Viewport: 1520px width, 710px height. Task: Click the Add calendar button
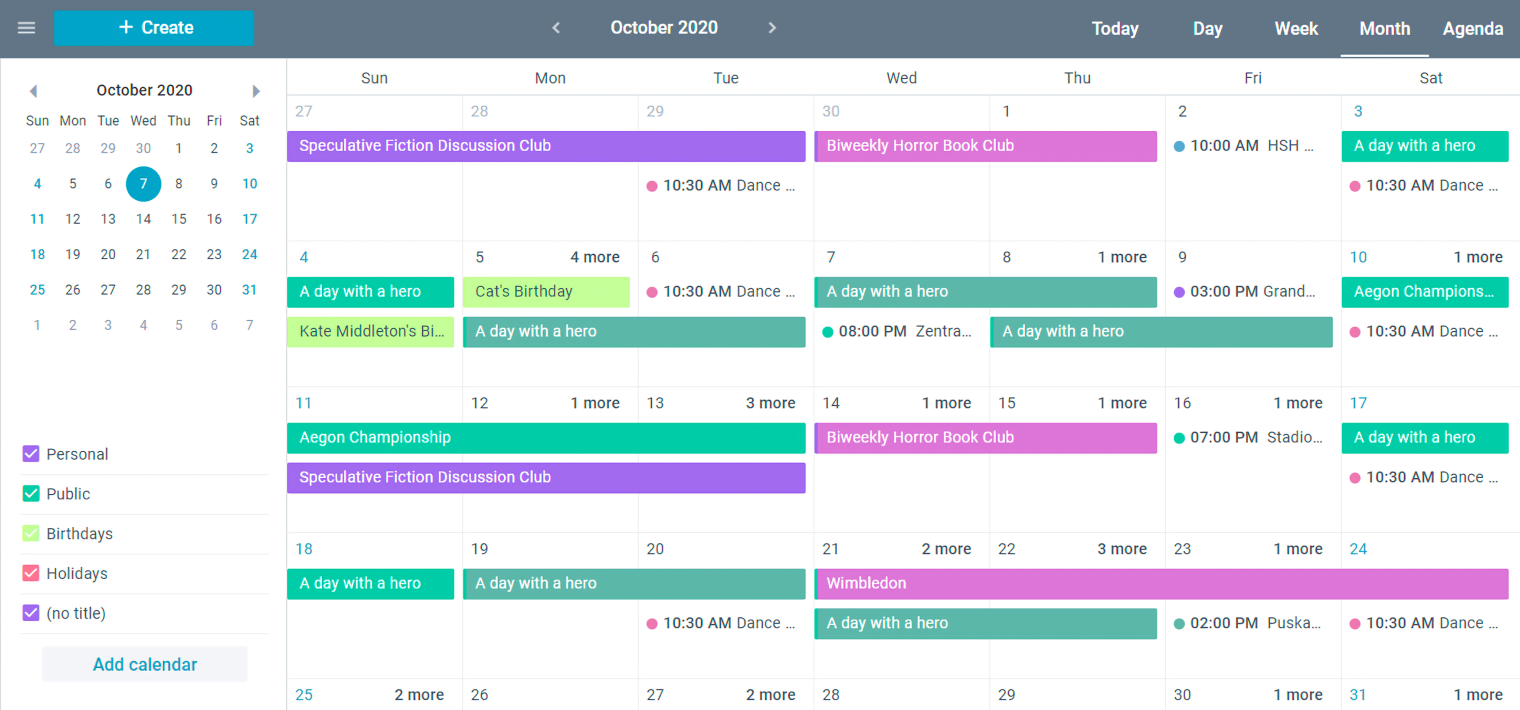click(x=145, y=665)
